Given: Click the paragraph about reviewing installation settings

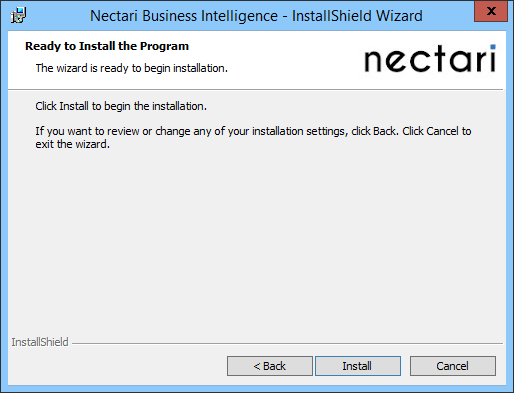Looking at the screenshot, I should pos(253,138).
